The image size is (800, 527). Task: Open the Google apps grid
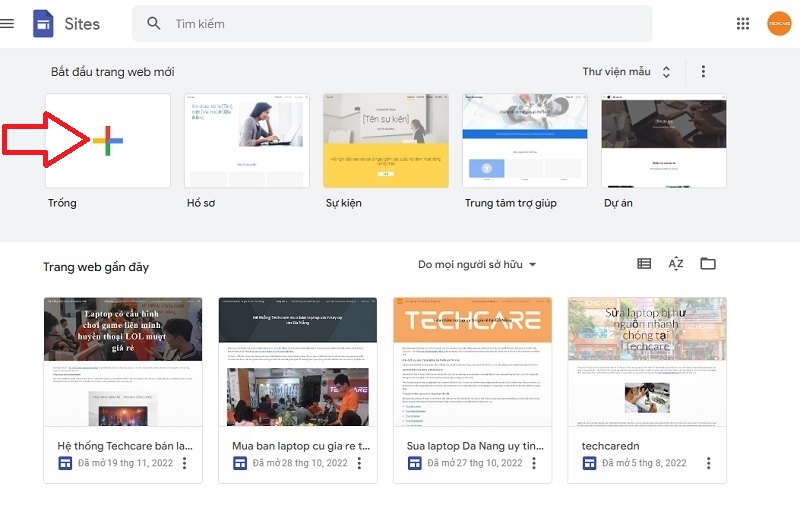pyautogui.click(x=743, y=23)
